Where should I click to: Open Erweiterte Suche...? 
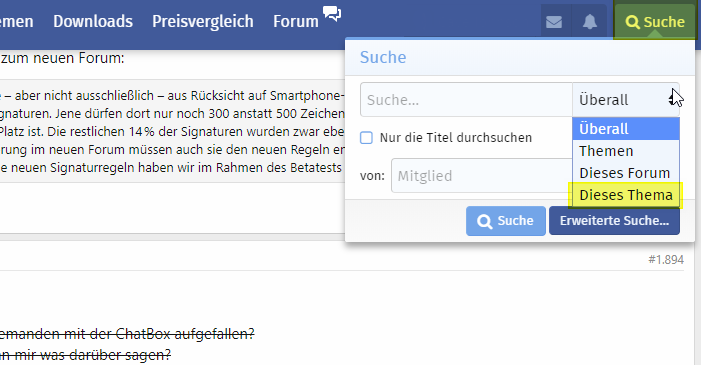click(x=614, y=221)
